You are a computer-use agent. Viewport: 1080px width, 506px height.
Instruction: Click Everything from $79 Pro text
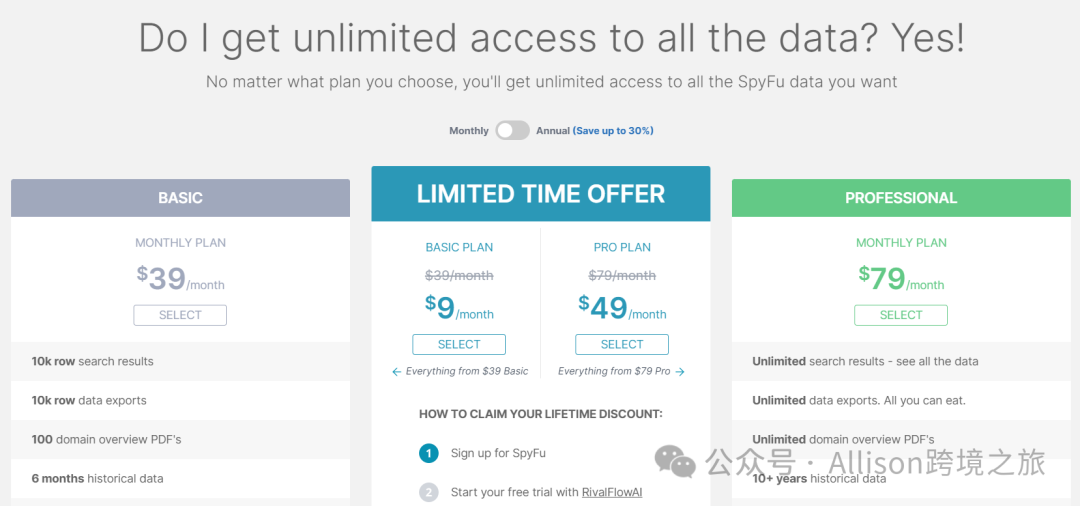614,372
